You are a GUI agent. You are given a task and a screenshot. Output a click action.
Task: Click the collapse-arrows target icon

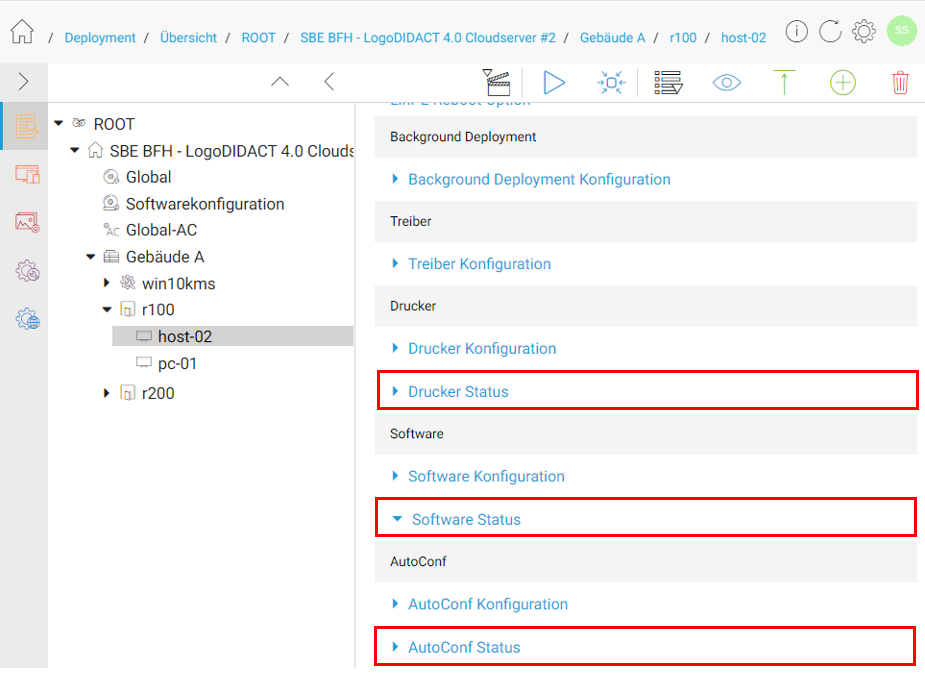611,82
